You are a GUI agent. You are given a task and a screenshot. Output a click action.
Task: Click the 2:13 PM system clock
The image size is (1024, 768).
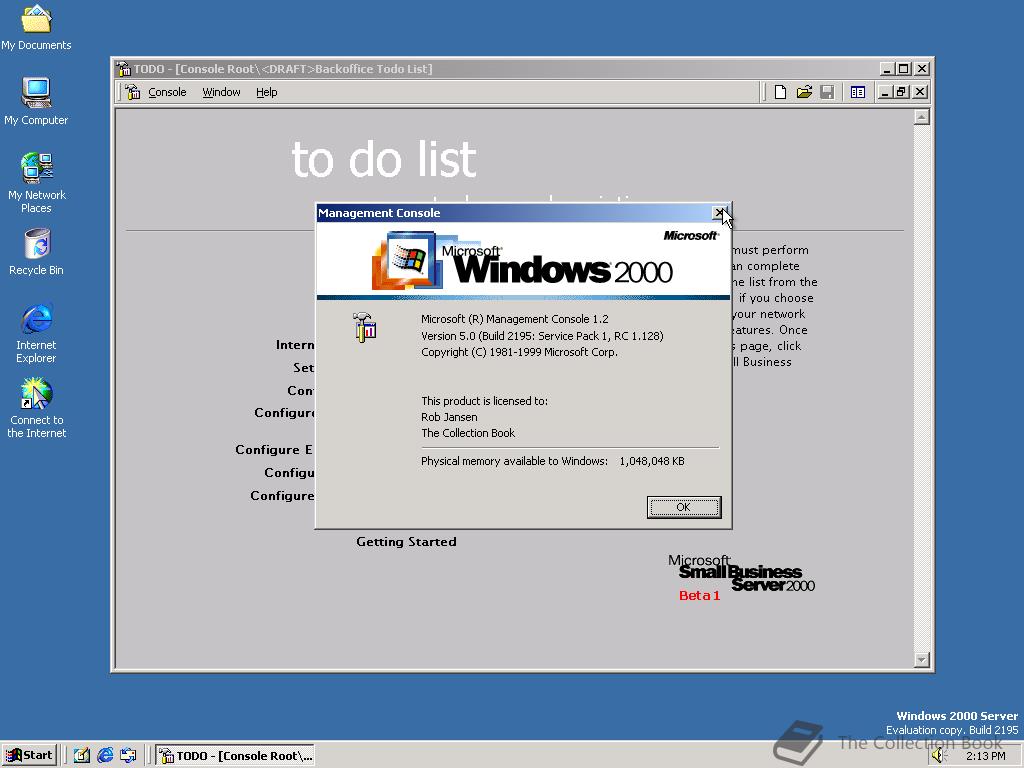coord(985,756)
